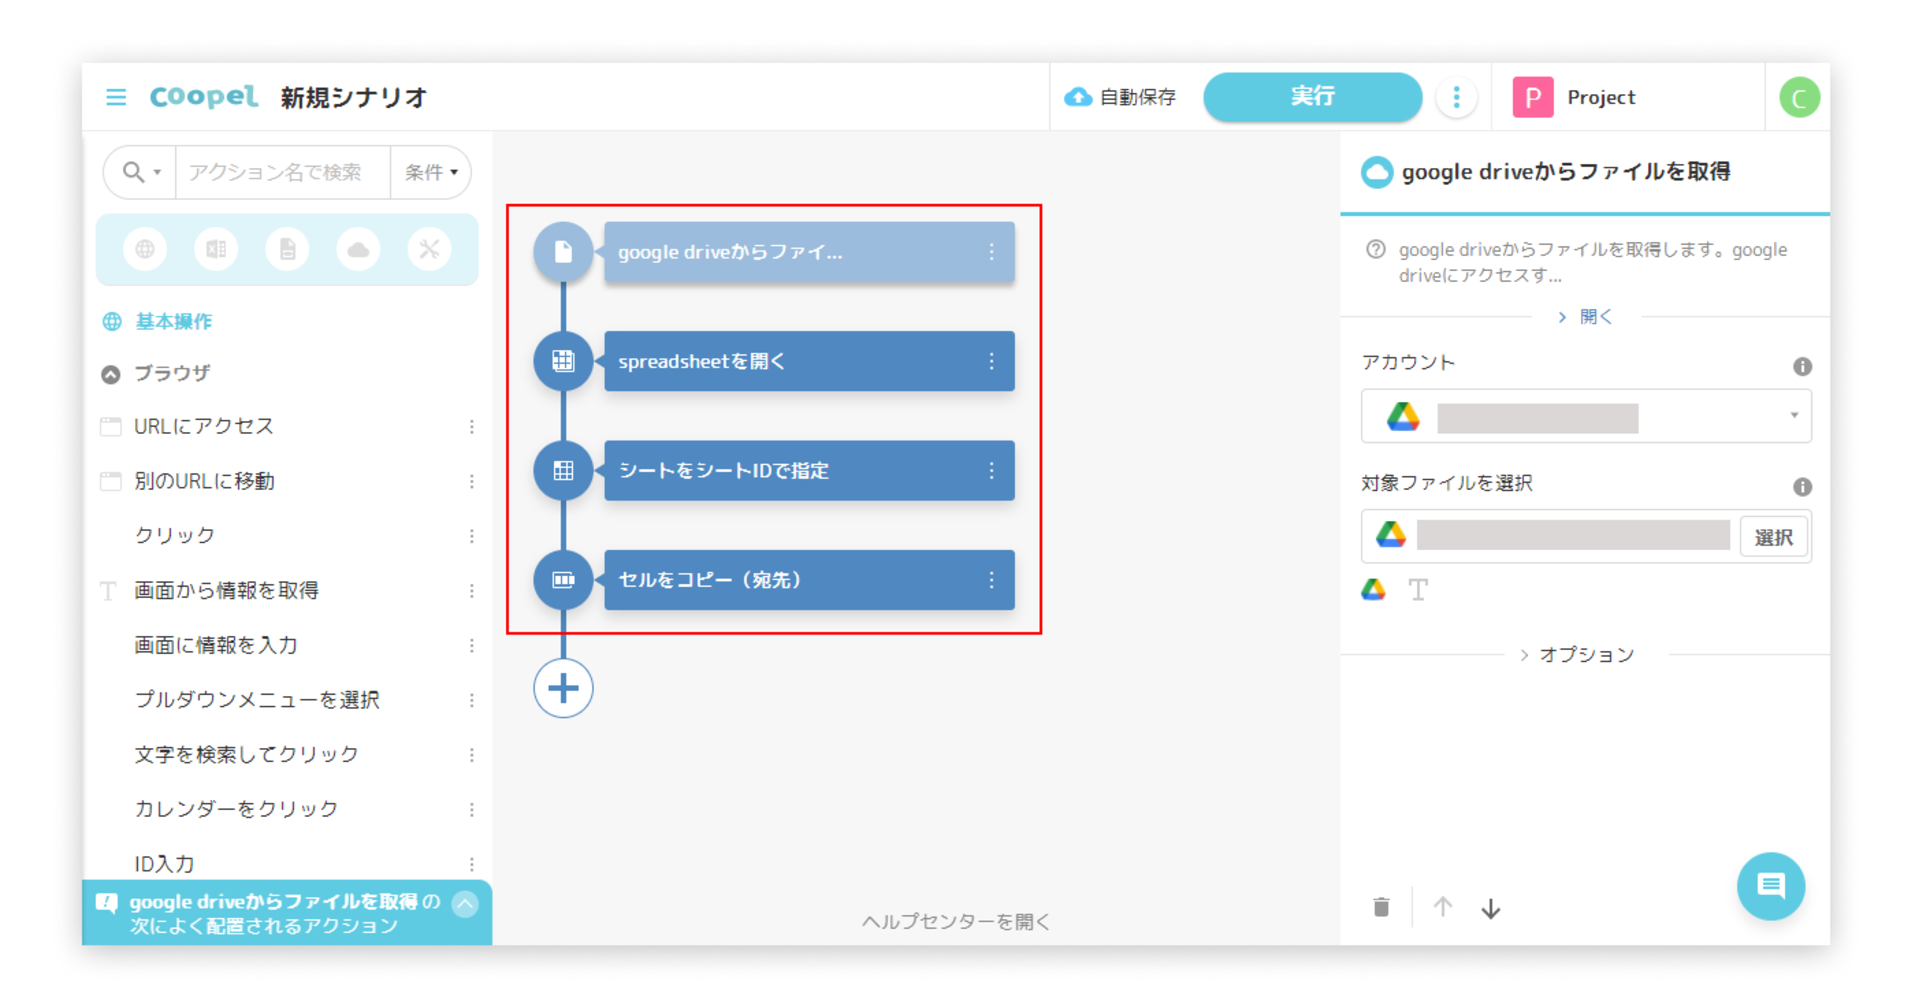
Task: Expand the description with 開く
Action: tap(1586, 317)
